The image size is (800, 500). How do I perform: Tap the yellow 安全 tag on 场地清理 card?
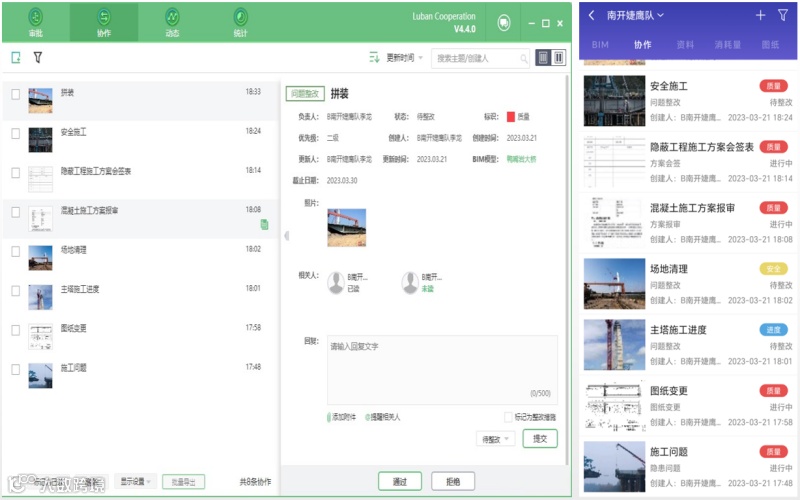click(x=773, y=269)
